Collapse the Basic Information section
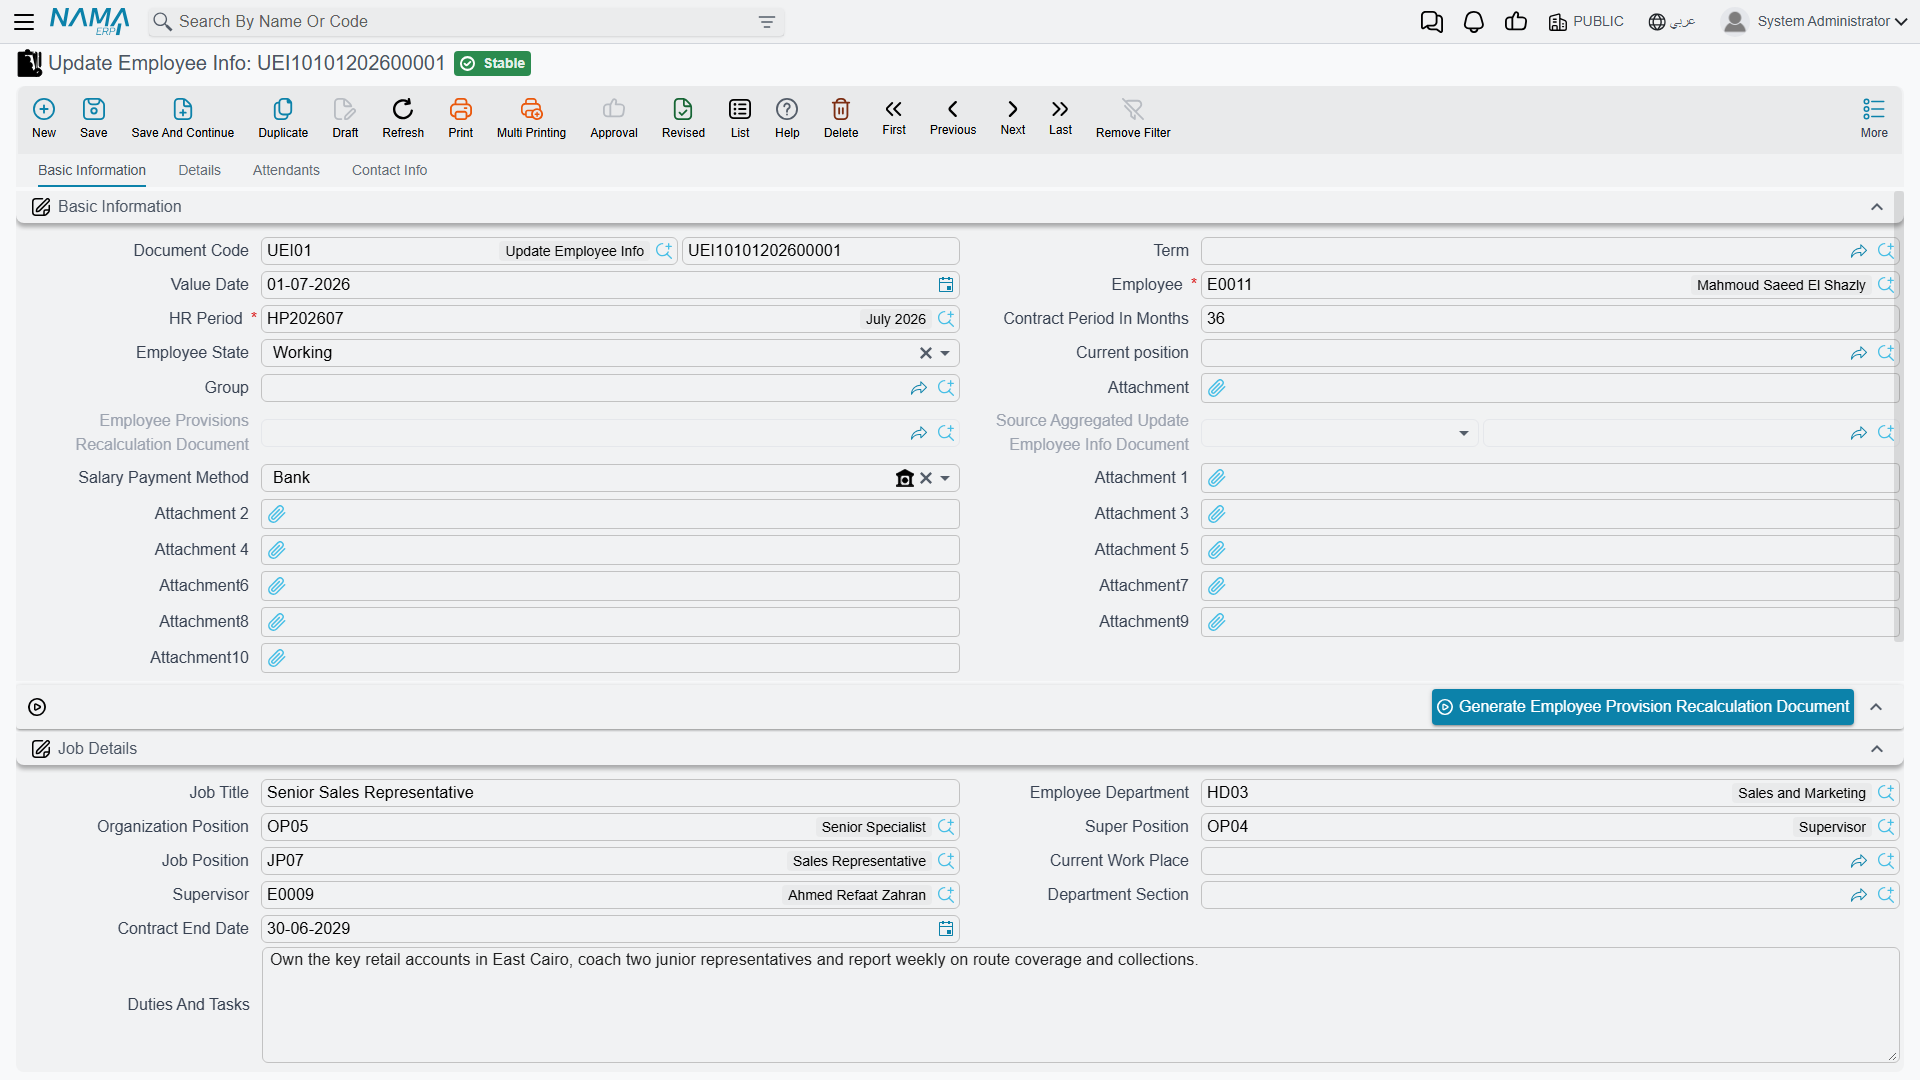 1877,207
